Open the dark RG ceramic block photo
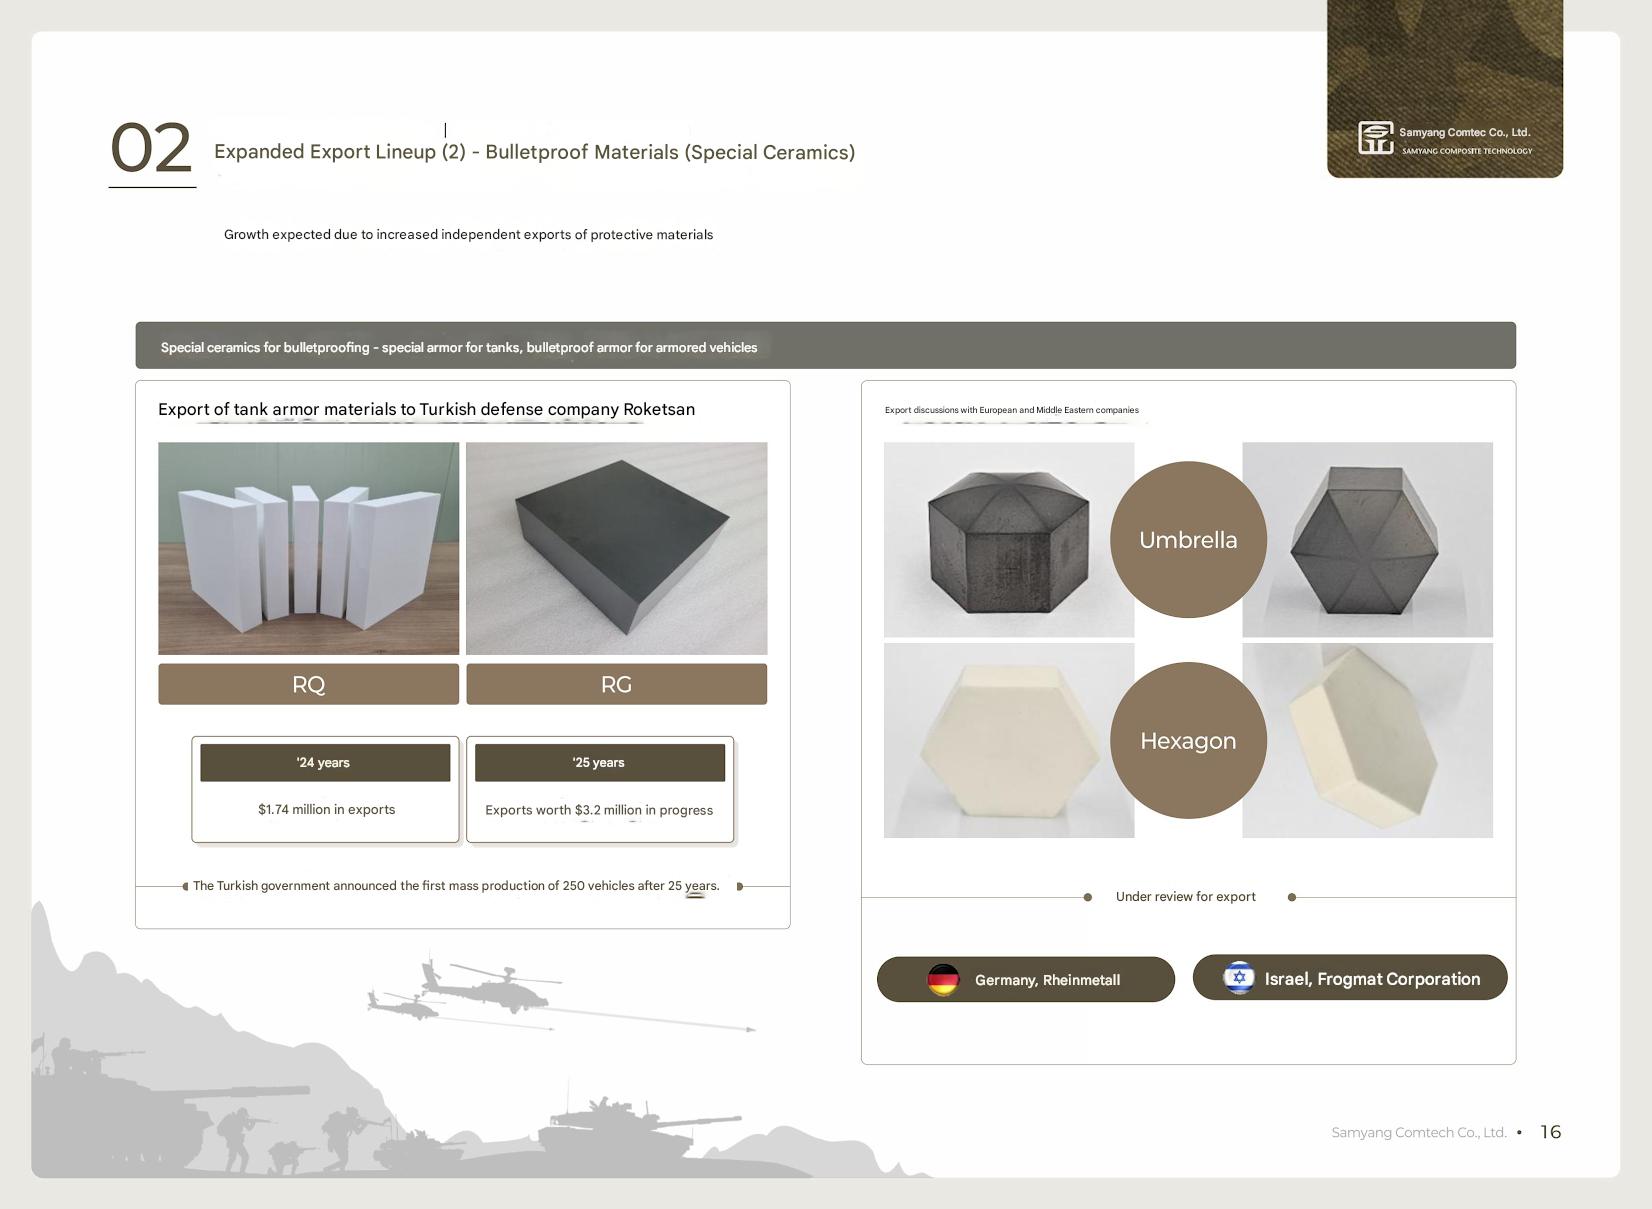 click(617, 549)
